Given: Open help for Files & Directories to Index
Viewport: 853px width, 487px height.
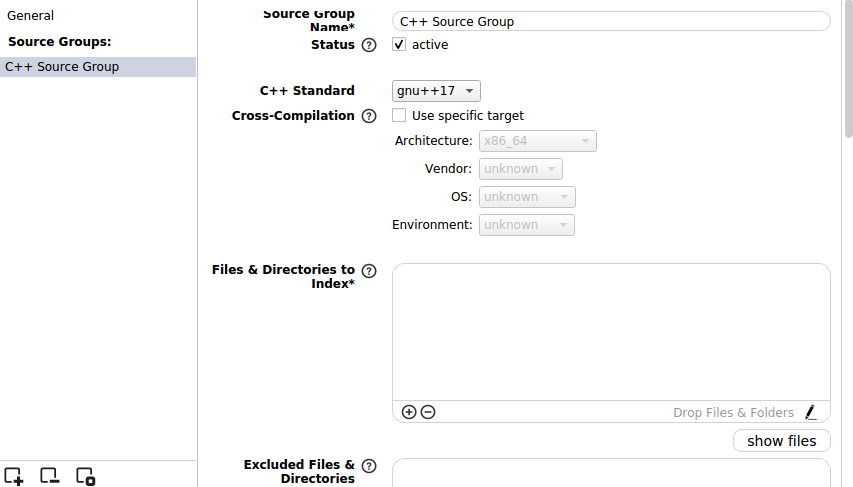Looking at the screenshot, I should [369, 271].
